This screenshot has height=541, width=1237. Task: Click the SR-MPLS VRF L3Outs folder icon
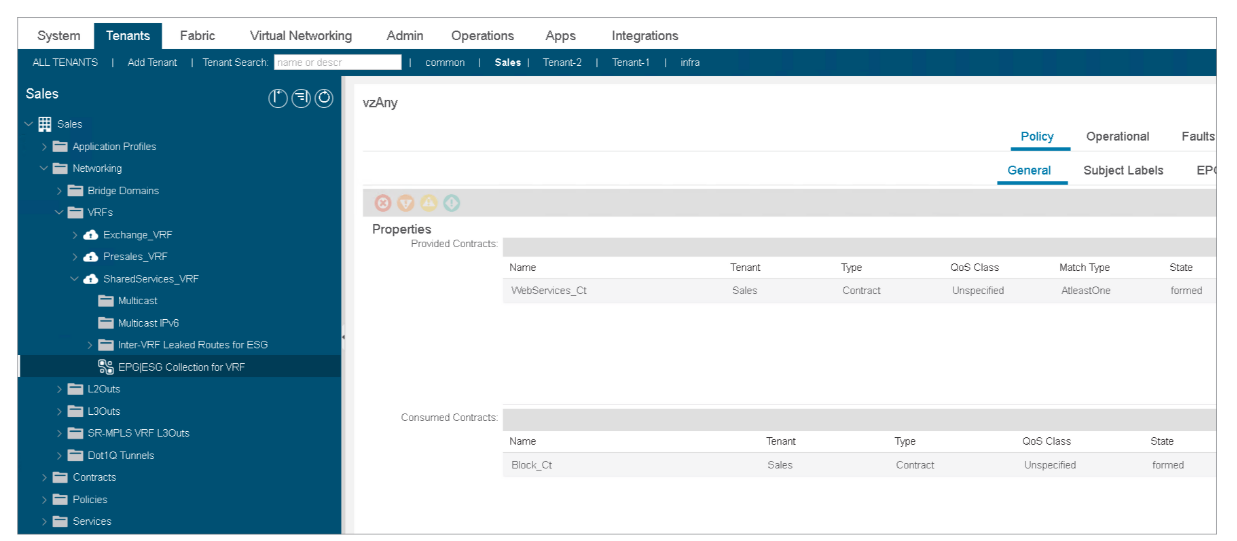[75, 433]
